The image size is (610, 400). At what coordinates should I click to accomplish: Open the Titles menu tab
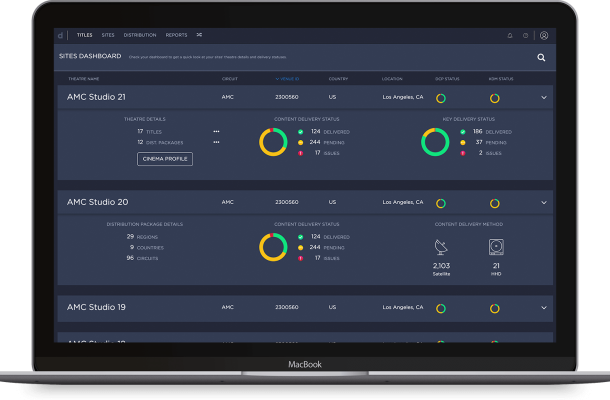[x=85, y=35]
